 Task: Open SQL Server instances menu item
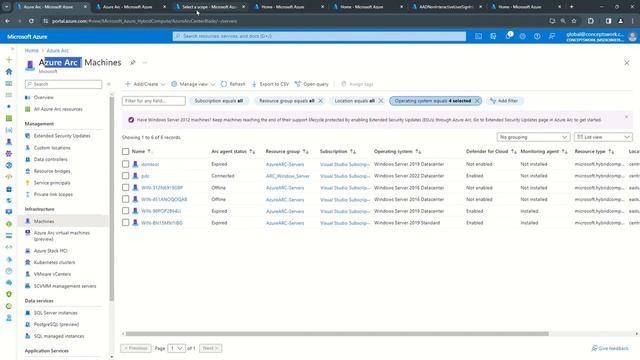click(x=56, y=313)
